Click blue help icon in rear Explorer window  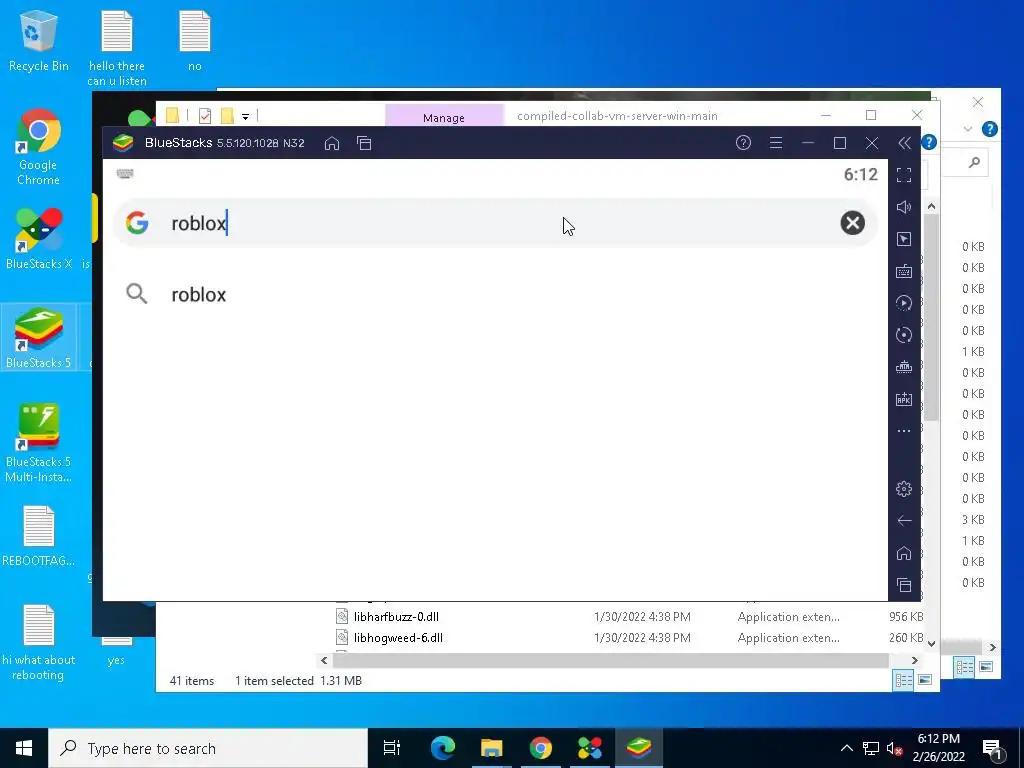tap(989, 129)
